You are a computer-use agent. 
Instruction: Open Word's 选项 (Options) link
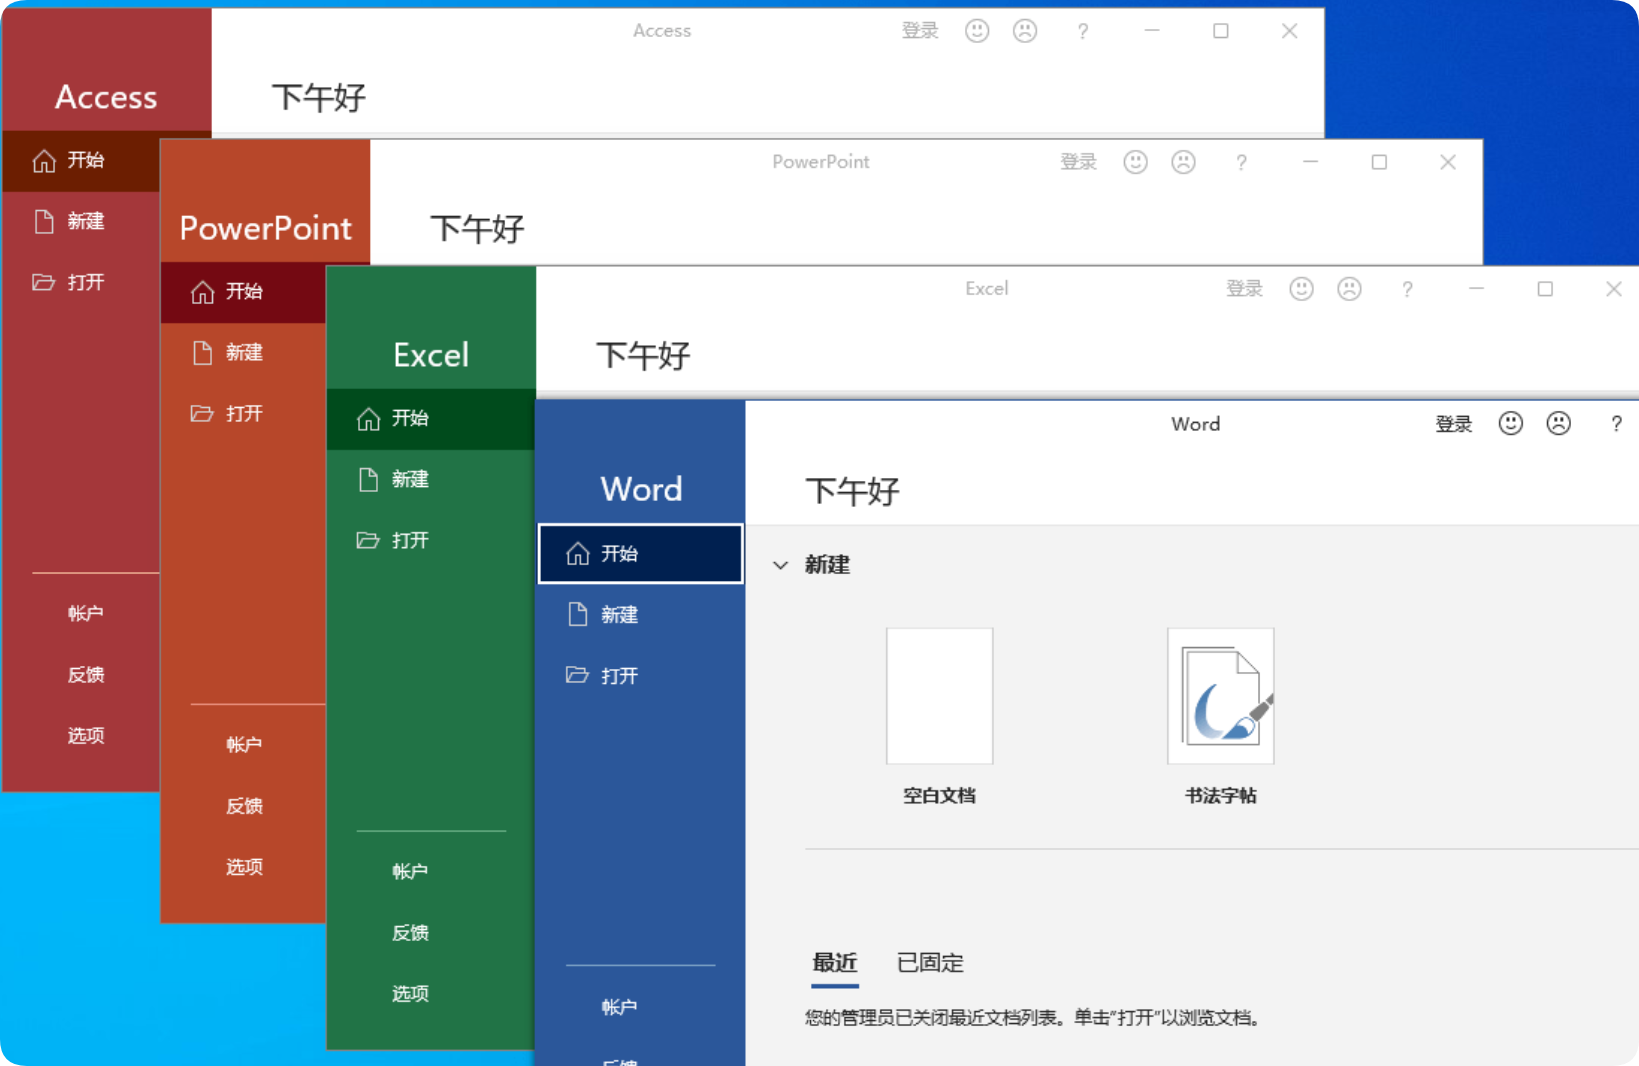[620, 1060]
